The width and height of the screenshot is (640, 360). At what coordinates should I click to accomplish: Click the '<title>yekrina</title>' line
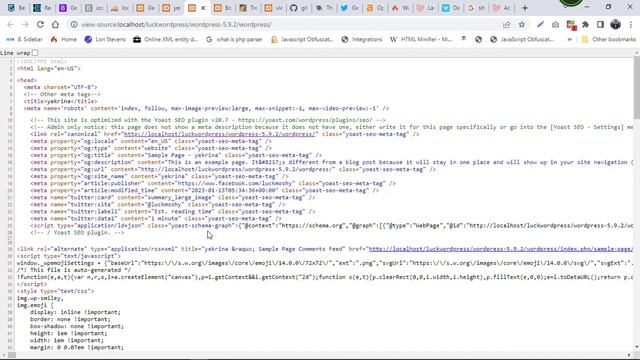click(60, 101)
